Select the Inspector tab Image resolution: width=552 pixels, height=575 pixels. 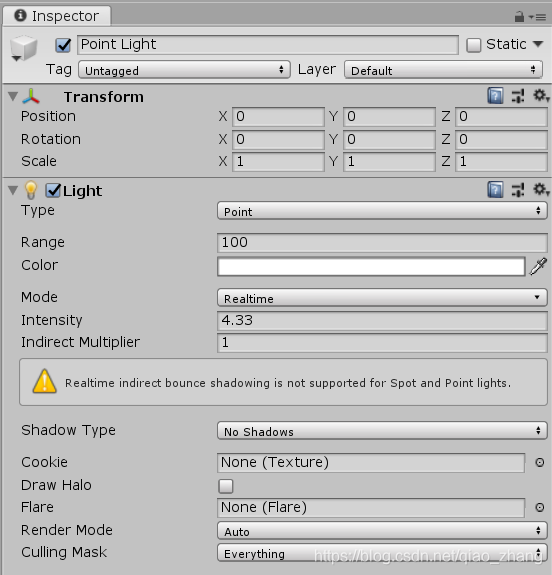click(57, 16)
